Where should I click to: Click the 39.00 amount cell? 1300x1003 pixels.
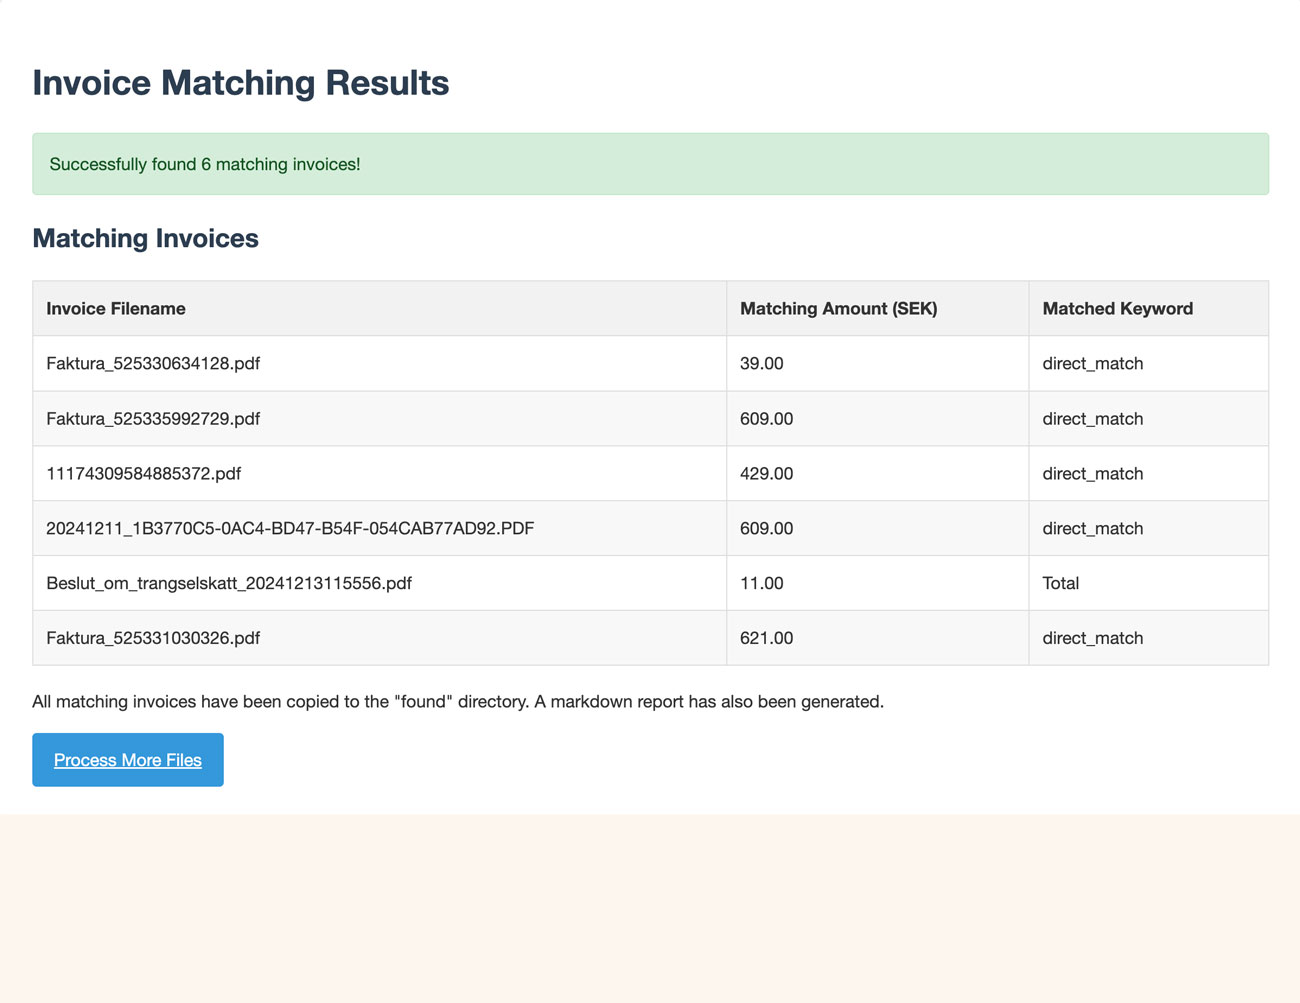click(762, 364)
